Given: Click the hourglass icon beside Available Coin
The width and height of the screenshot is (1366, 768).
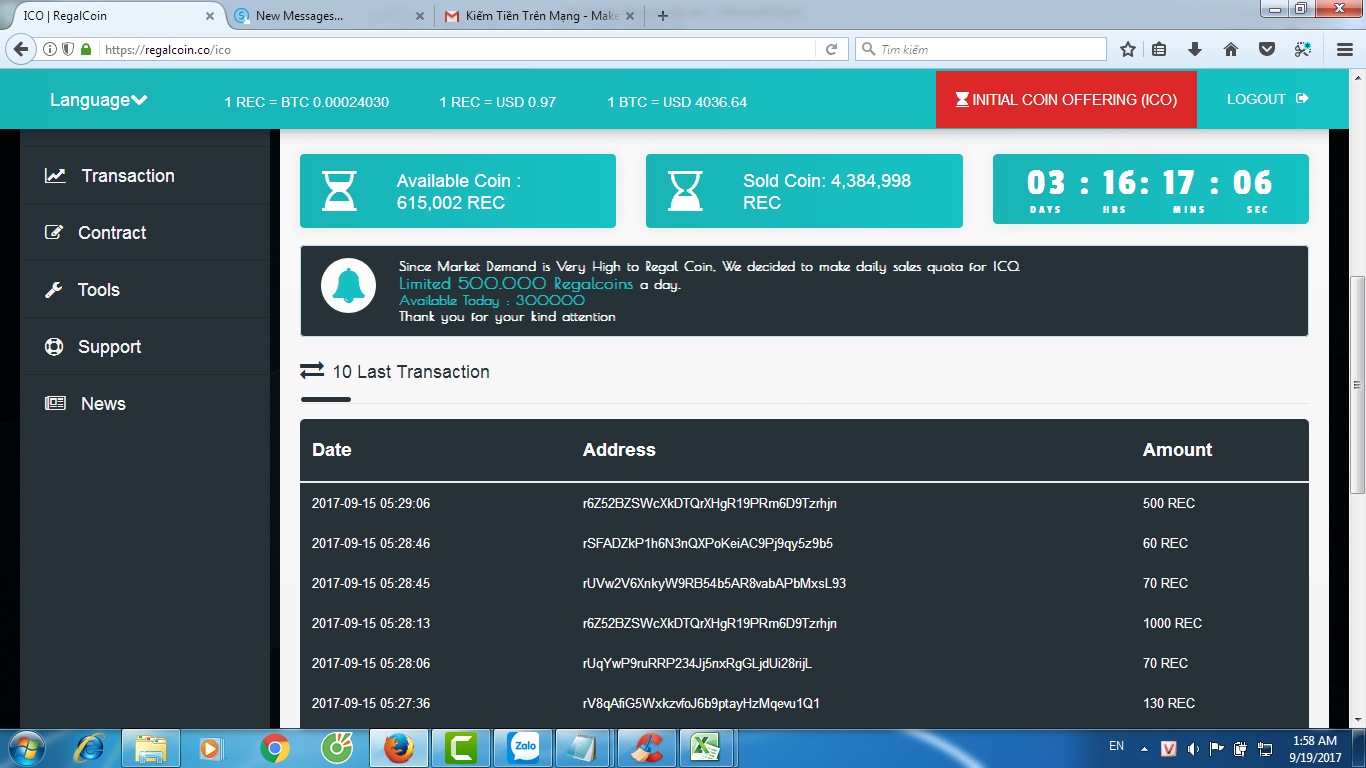Looking at the screenshot, I should [340, 191].
